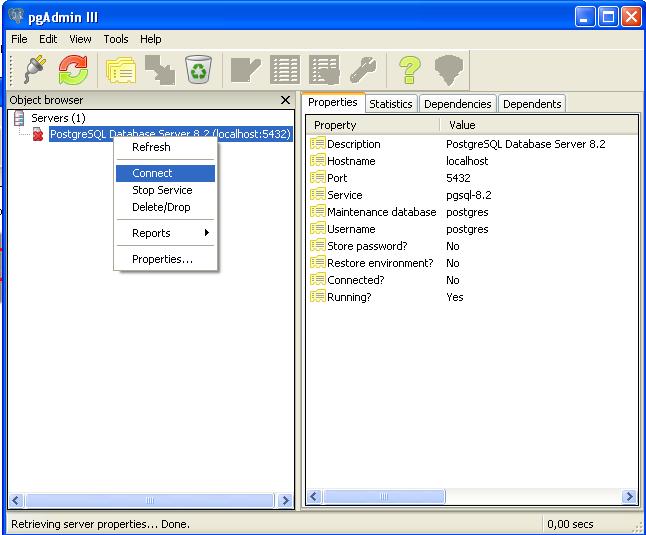The width and height of the screenshot is (646, 535).
Task: Click the Running row icon
Action: pos(318,297)
